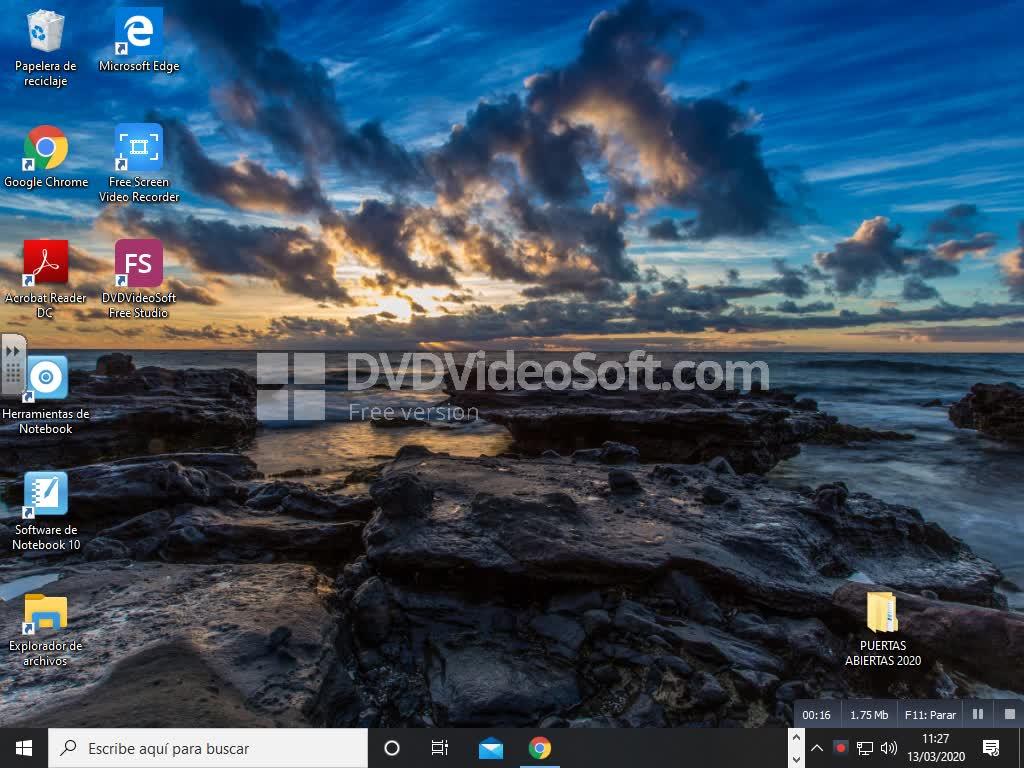
Task: Open the Mail app from taskbar
Action: tap(490, 748)
